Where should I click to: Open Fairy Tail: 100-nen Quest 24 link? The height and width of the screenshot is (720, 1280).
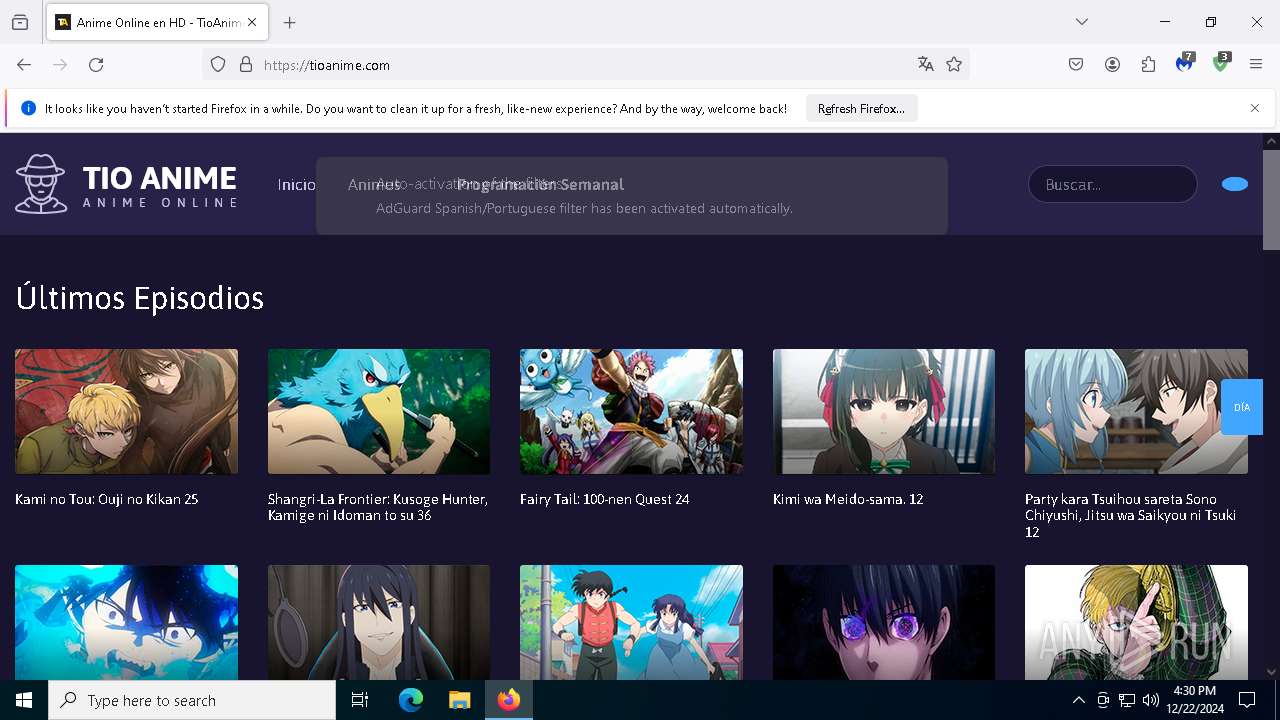pos(605,499)
